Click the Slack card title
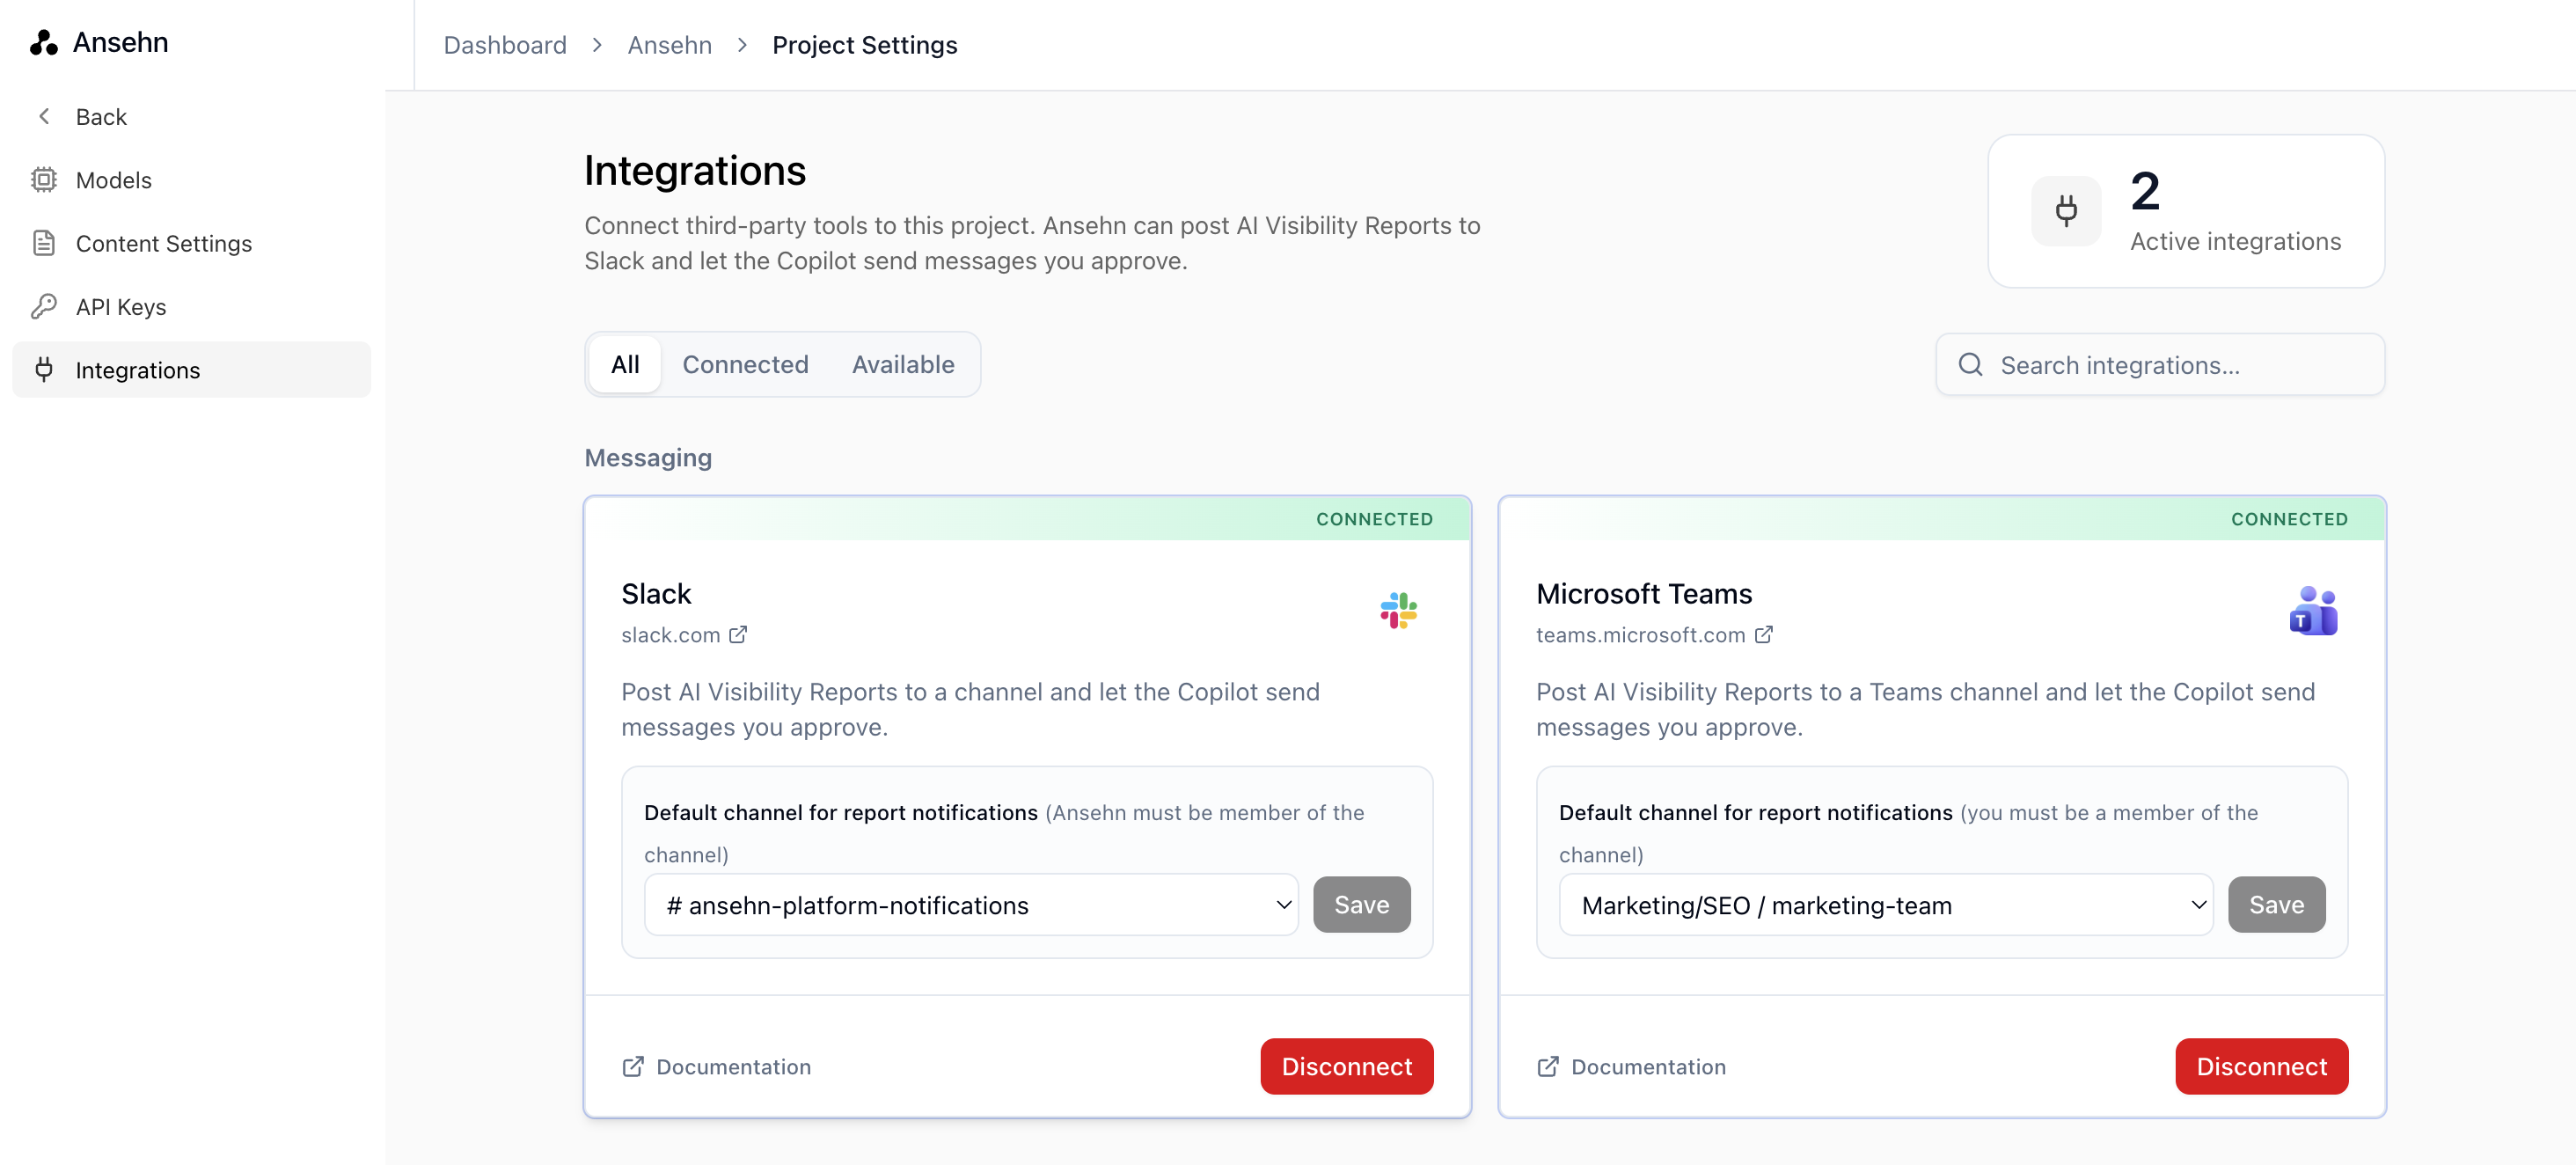The image size is (2576, 1165). (x=656, y=594)
